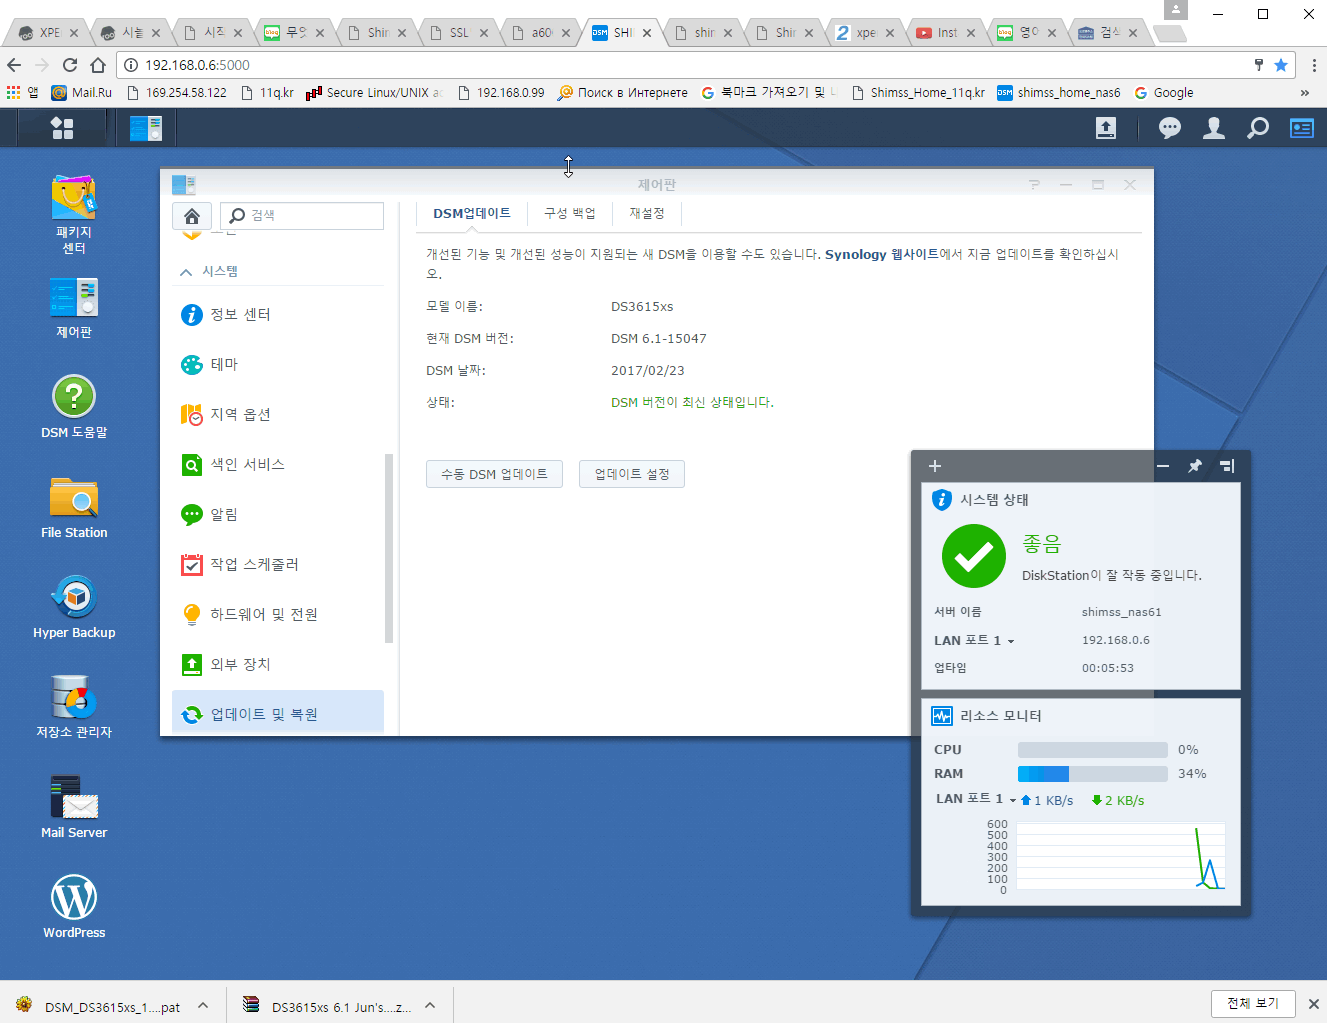Screen dimensions: 1327x1023
Task: Open the user options person icon
Action: click(x=1214, y=128)
